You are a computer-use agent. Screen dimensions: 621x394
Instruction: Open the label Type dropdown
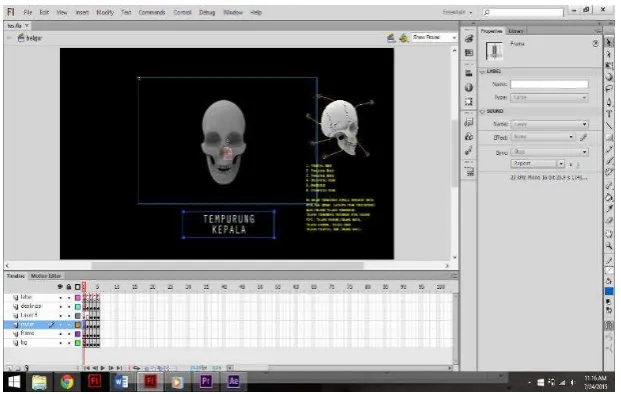[x=549, y=97]
